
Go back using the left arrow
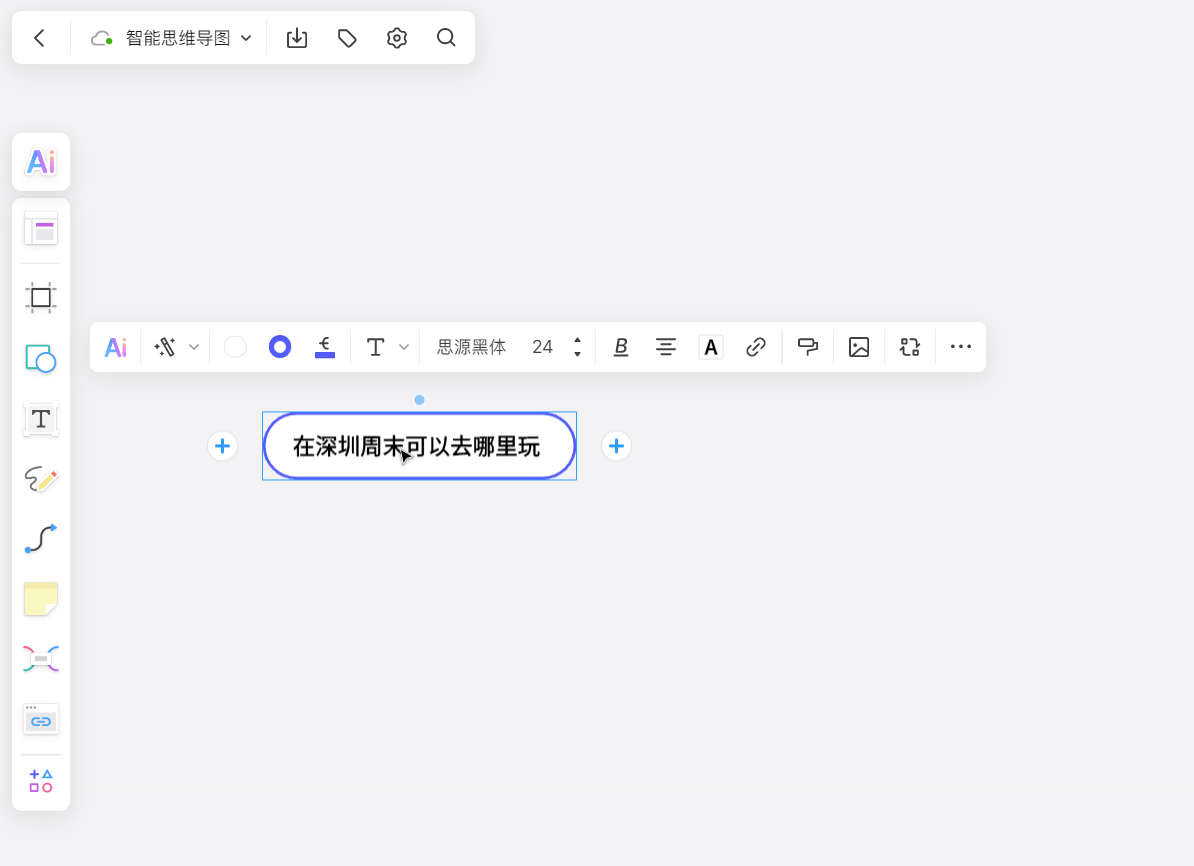click(40, 38)
